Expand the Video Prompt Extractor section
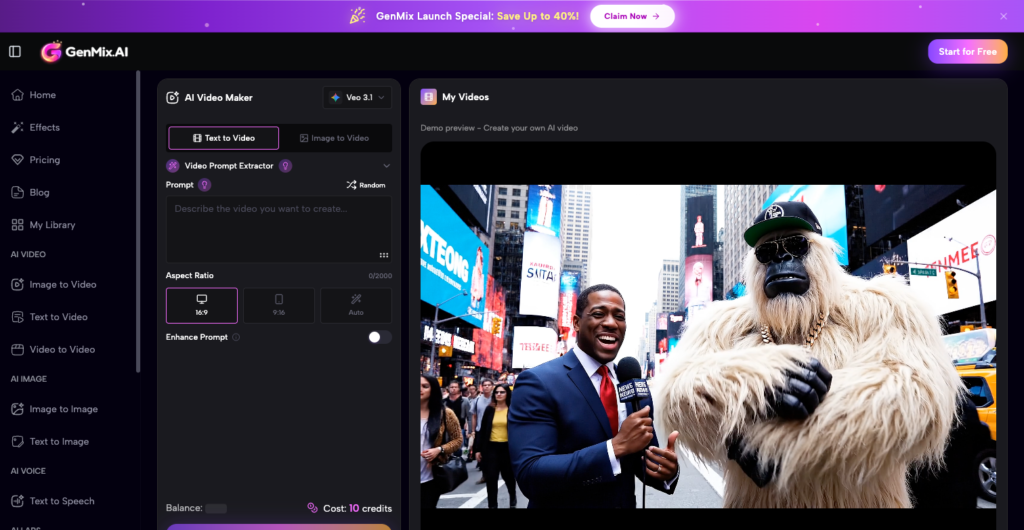Image resolution: width=1024 pixels, height=530 pixels. (386, 166)
